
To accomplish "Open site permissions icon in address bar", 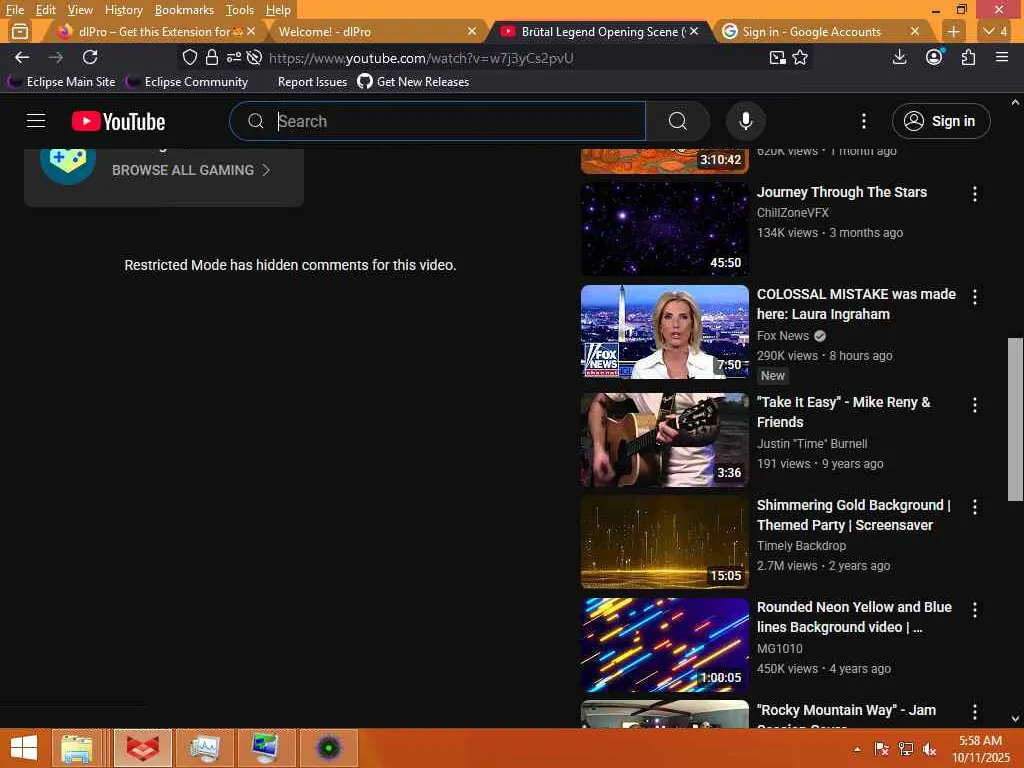I will tap(234, 57).
